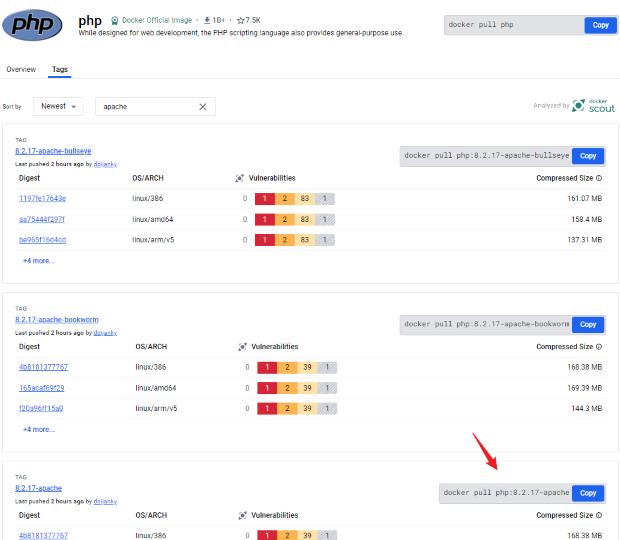Open the 8.2.17-apache-bullseye tag link
Viewport: 620px width, 540px height.
point(53,151)
